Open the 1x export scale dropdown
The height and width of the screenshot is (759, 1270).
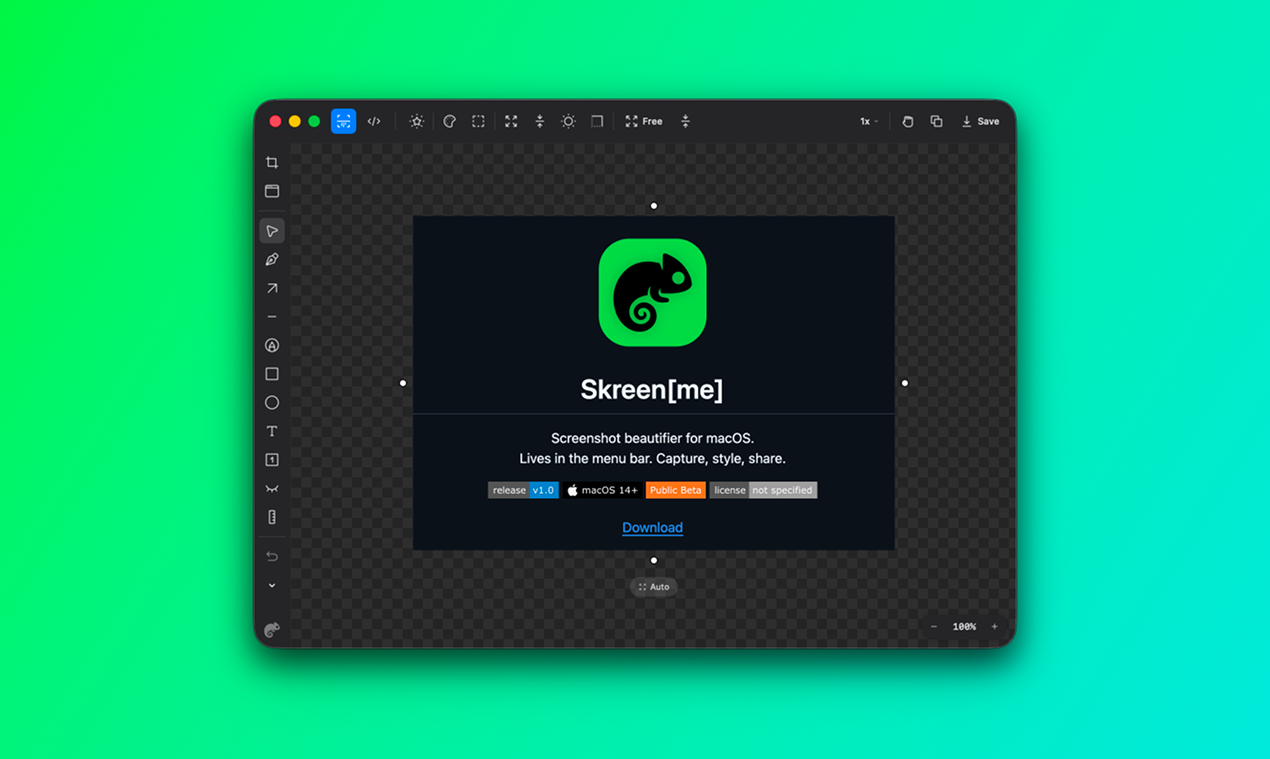868,120
